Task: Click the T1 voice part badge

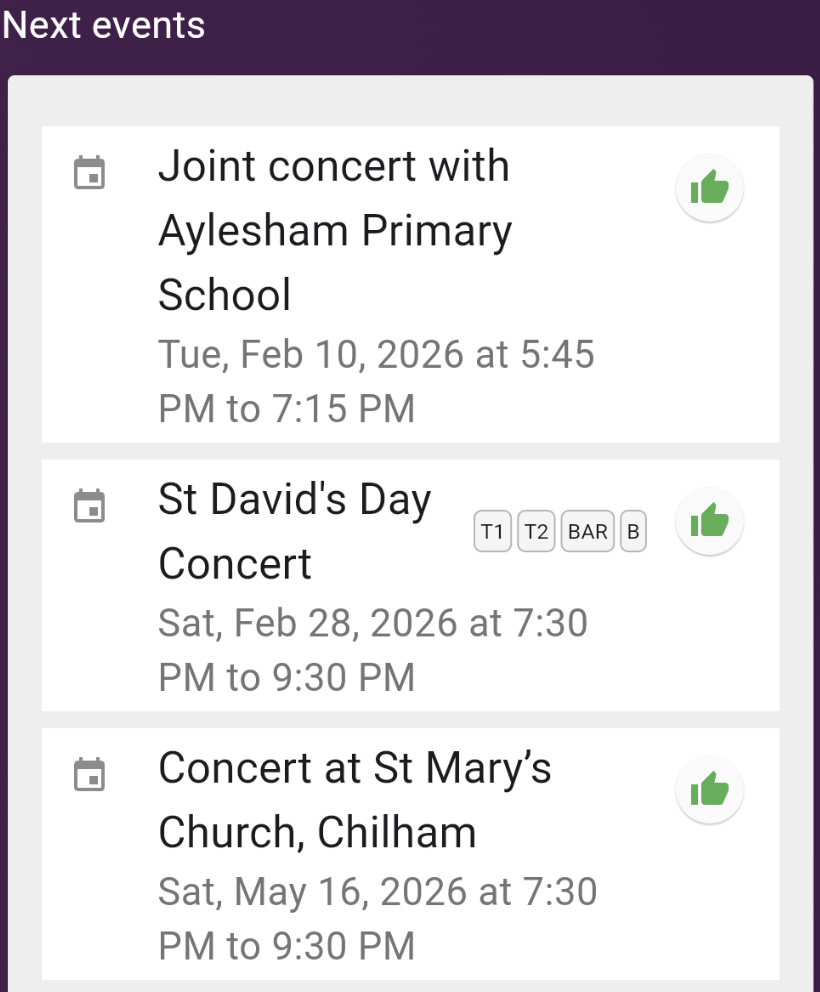Action: pos(492,532)
